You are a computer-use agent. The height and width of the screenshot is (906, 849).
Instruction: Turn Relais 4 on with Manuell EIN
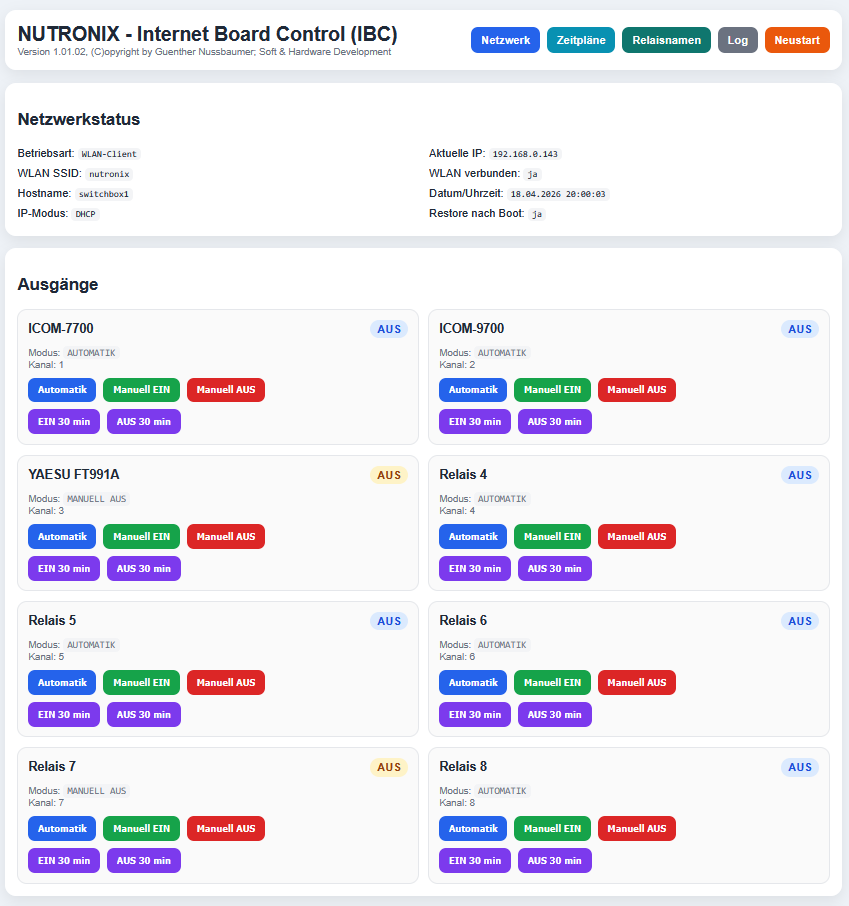(552, 536)
